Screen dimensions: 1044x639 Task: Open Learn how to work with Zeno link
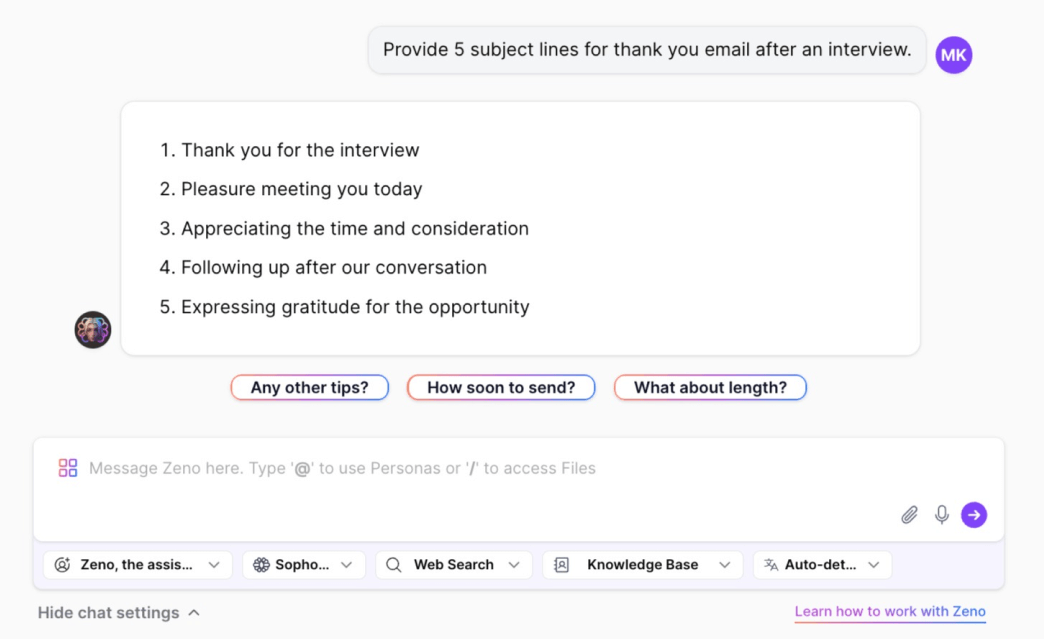(890, 611)
